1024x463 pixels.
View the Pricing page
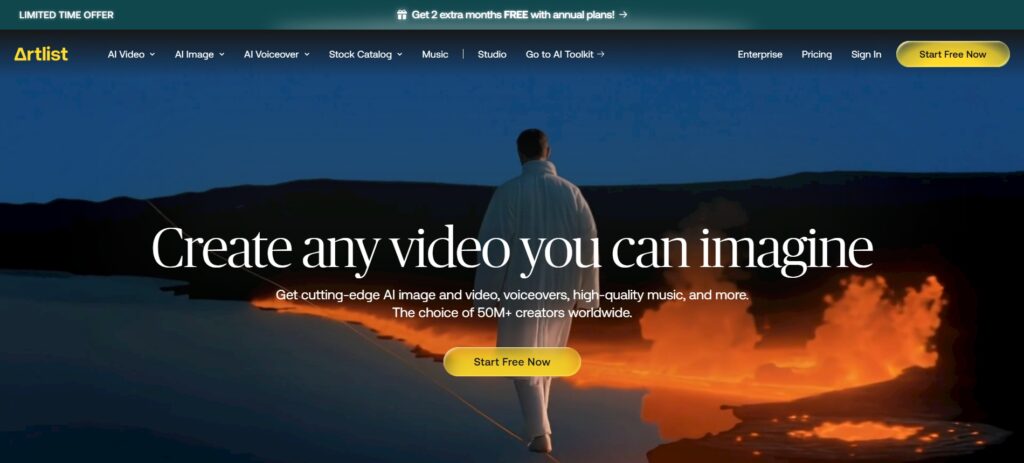click(816, 54)
